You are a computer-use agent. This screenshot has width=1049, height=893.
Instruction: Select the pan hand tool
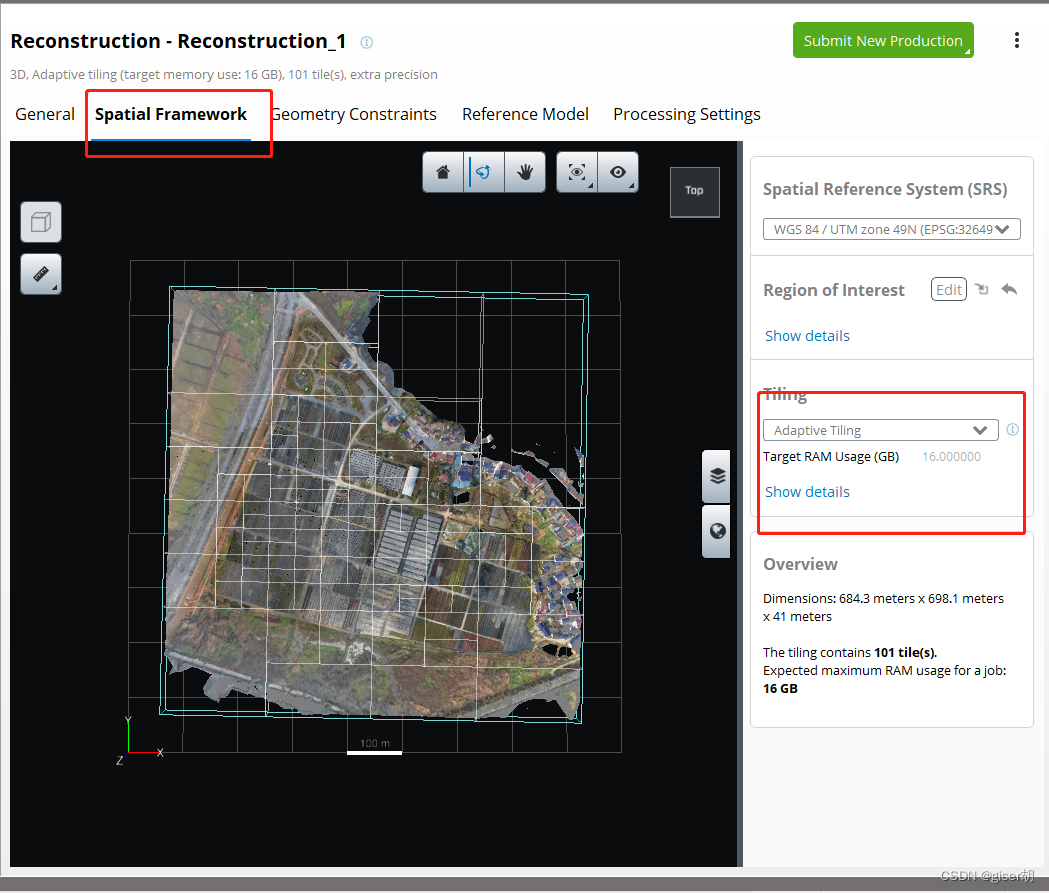pyautogui.click(x=525, y=173)
